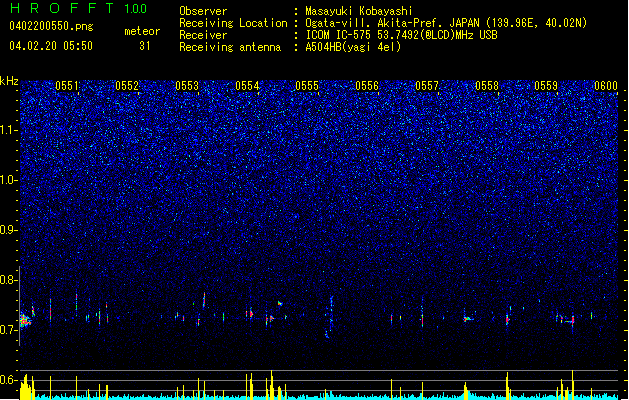Click the 0552 time marker

pos(127,86)
